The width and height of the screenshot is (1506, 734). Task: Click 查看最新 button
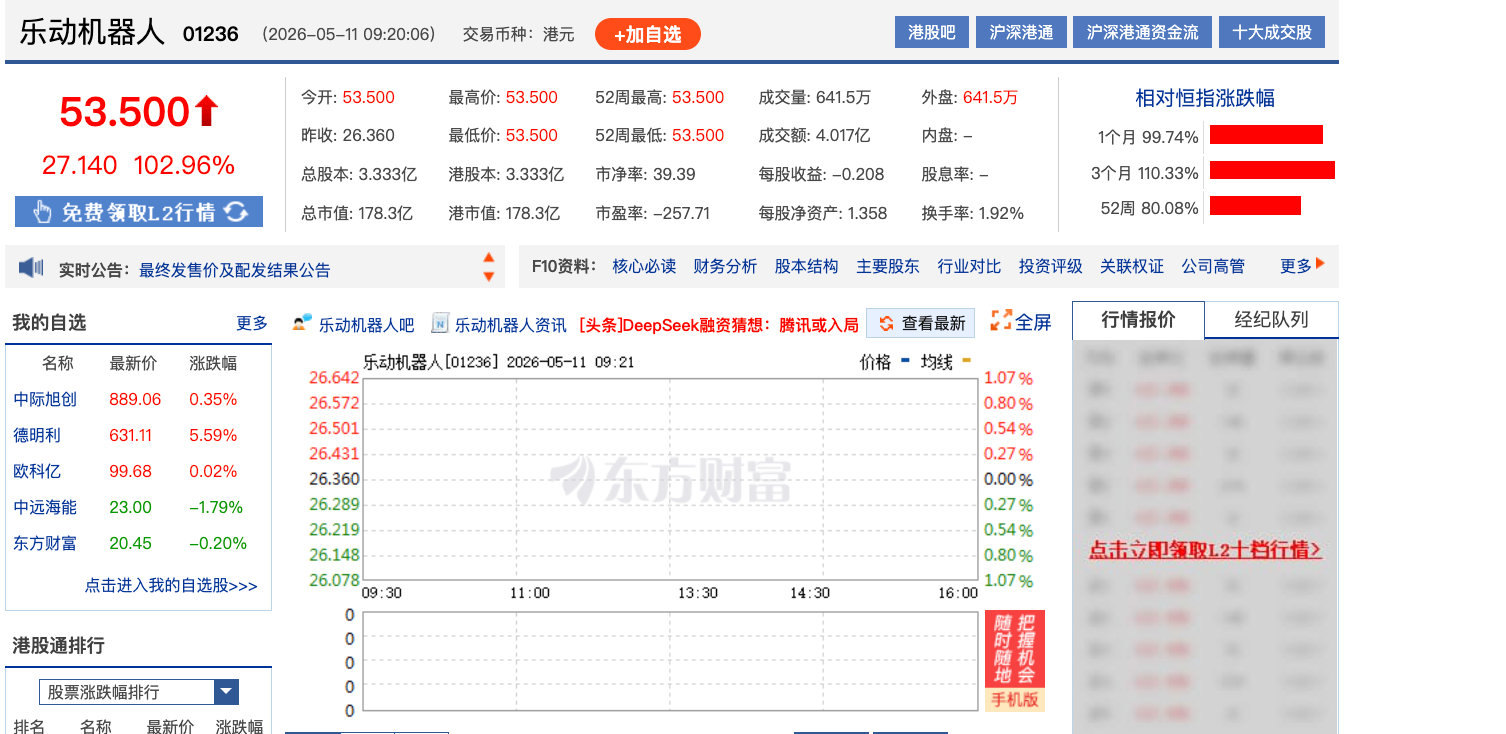tap(920, 323)
